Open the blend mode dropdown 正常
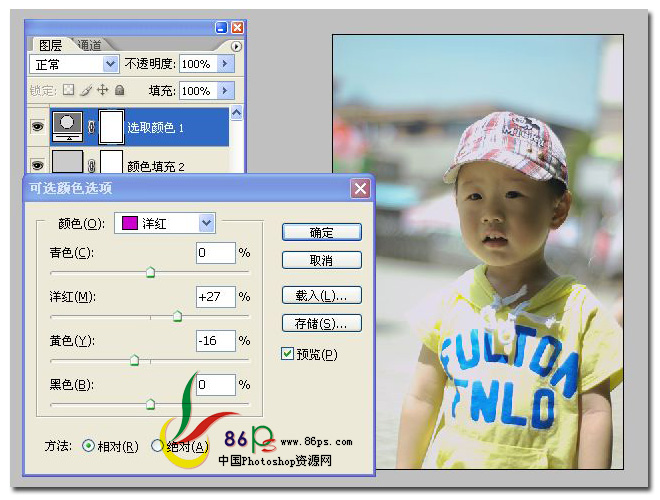This screenshot has height=500, width=660. coord(75,64)
